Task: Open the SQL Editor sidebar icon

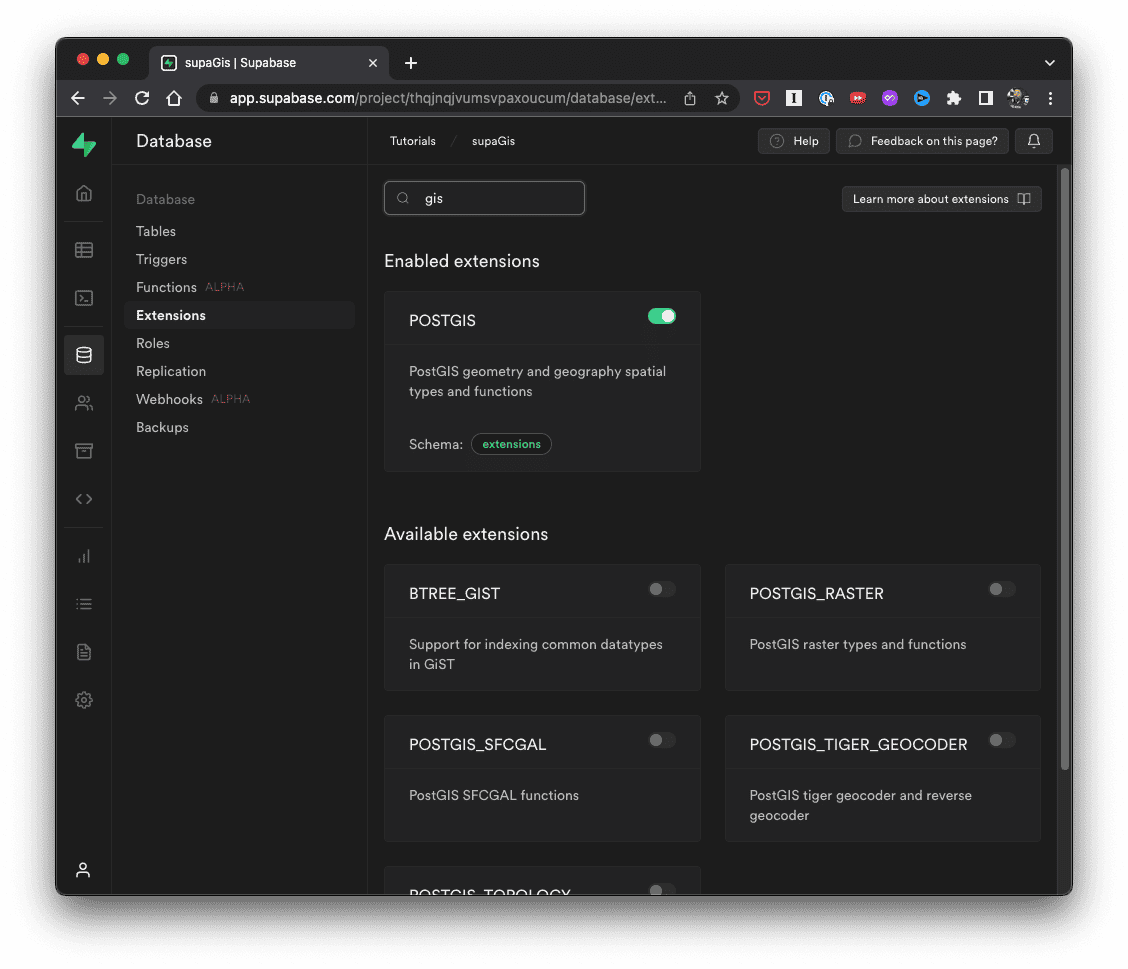Action: [x=84, y=298]
